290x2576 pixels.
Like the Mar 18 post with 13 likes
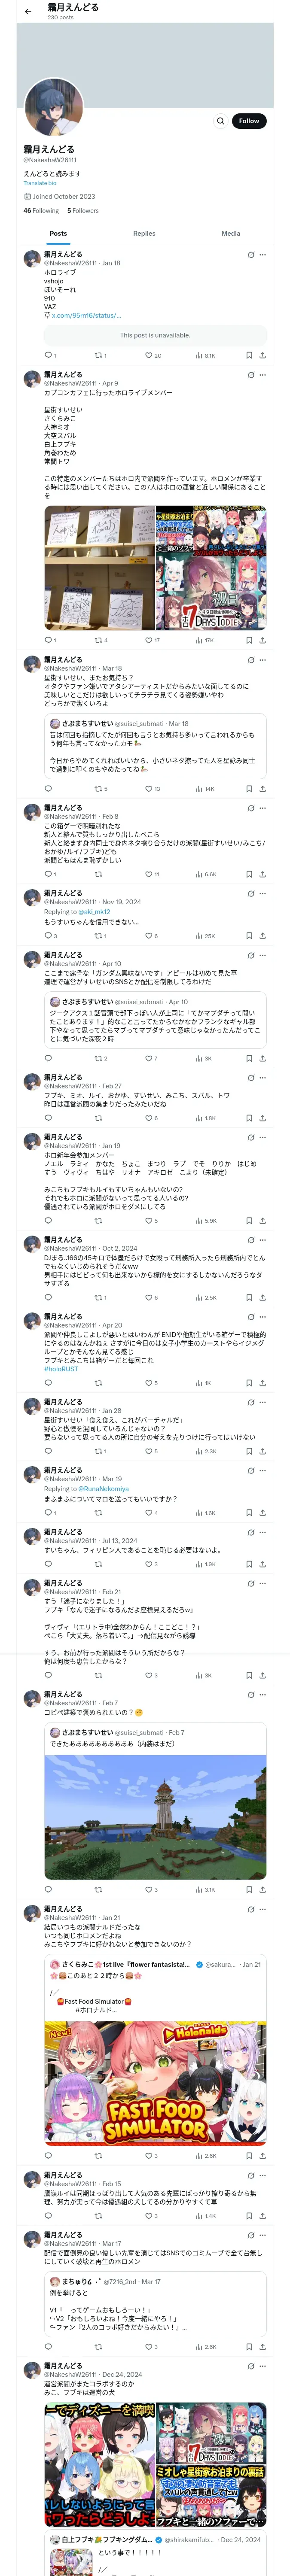(x=149, y=789)
